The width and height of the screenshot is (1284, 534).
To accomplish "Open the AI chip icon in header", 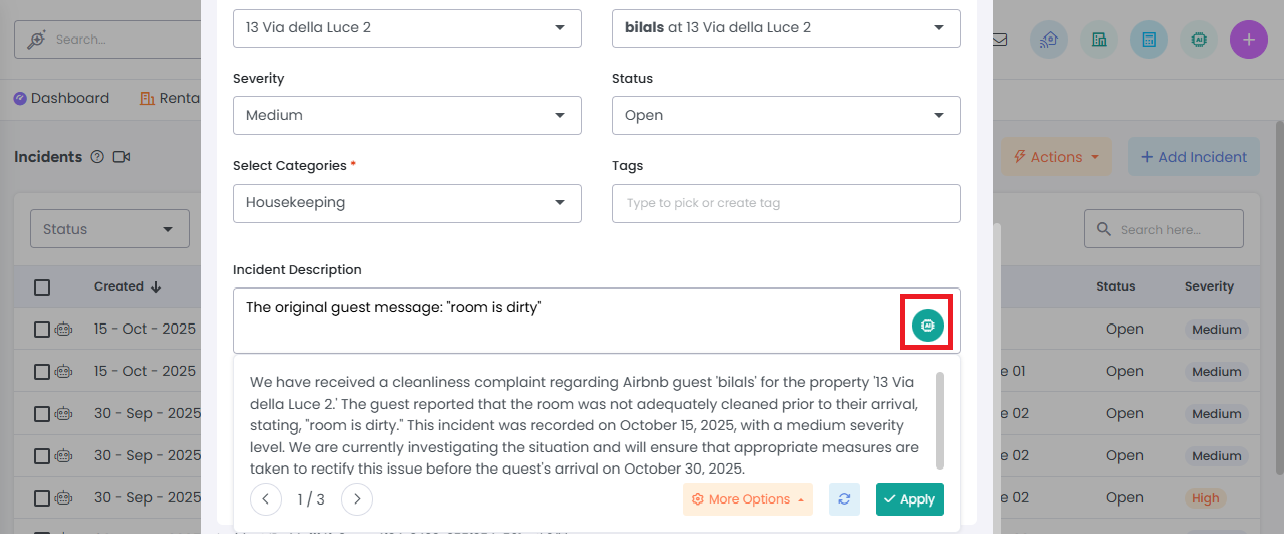I will pos(1199,40).
